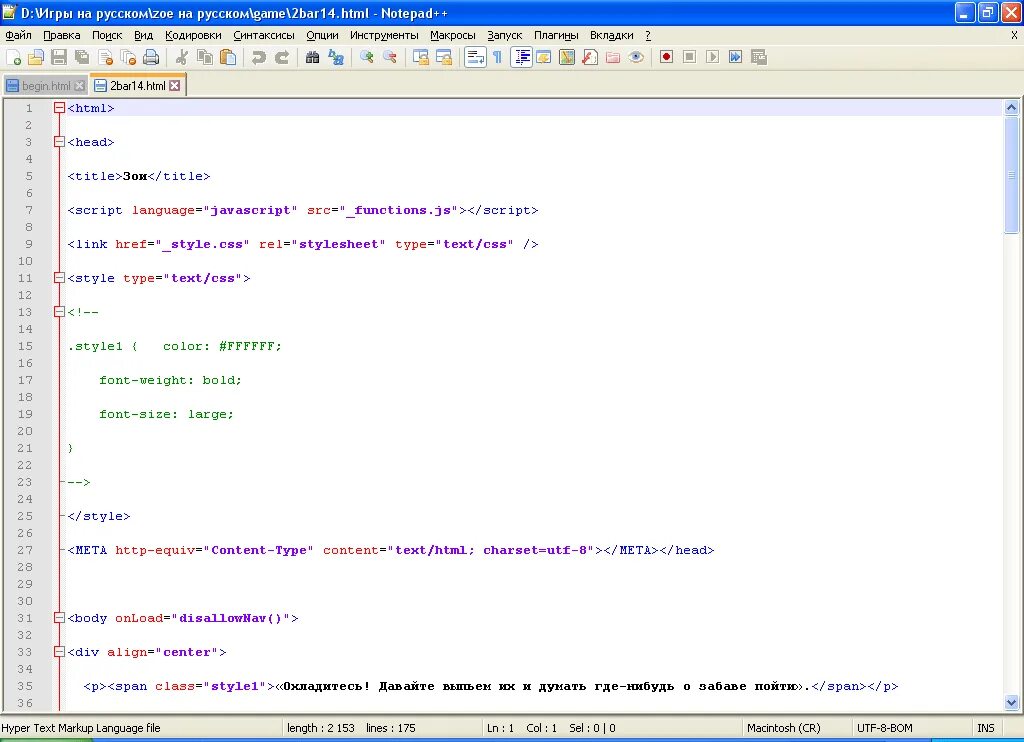Image resolution: width=1024 pixels, height=742 pixels.
Task: Click the Close All documents icon
Action: (x=128, y=57)
